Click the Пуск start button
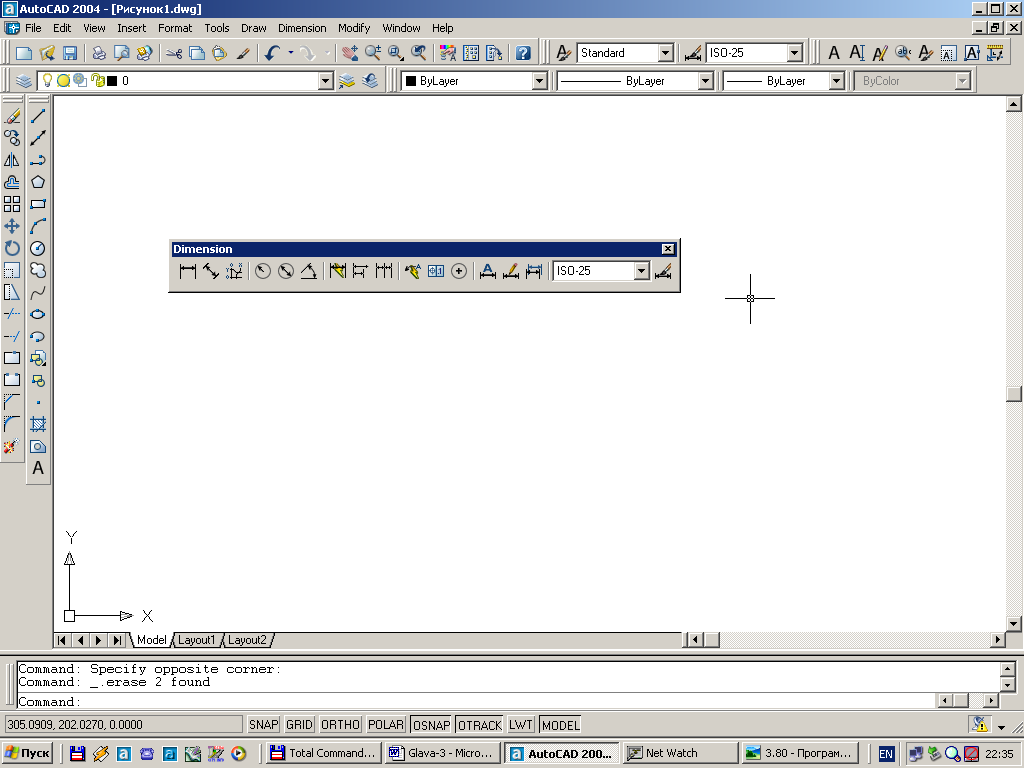This screenshot has width=1024, height=768. click(x=27, y=753)
